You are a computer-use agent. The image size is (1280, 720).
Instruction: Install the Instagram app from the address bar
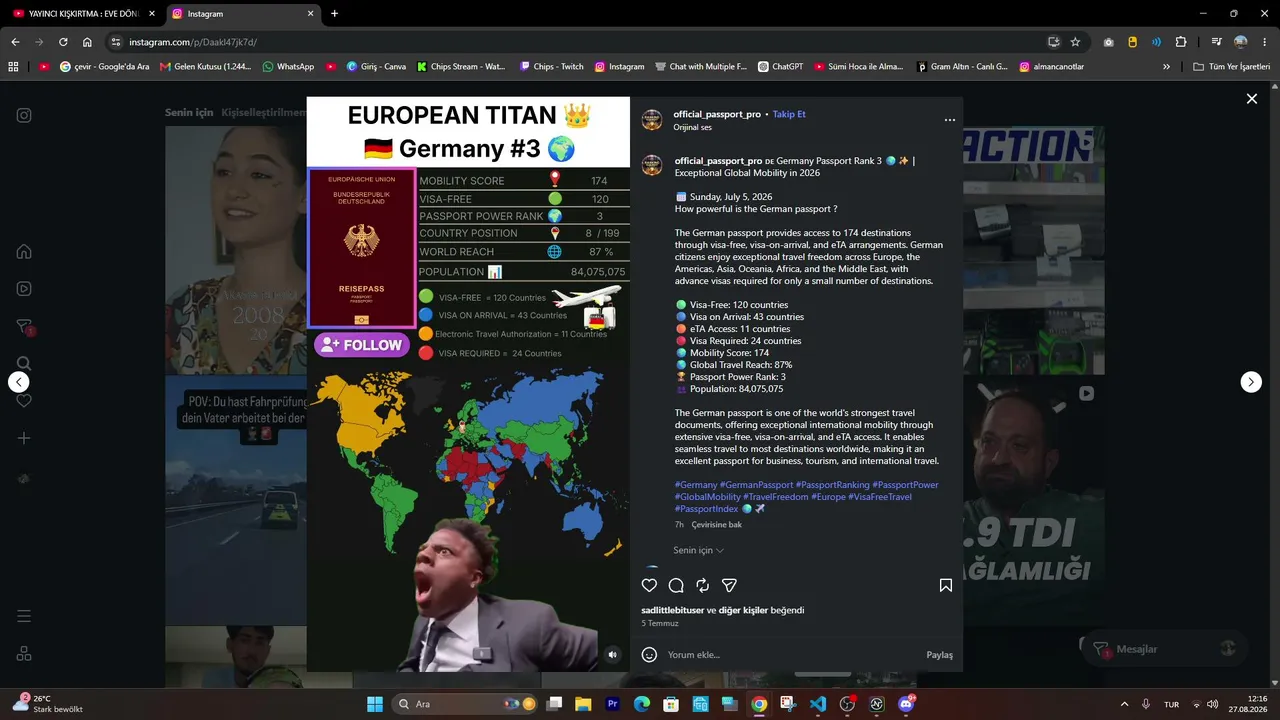[1053, 42]
